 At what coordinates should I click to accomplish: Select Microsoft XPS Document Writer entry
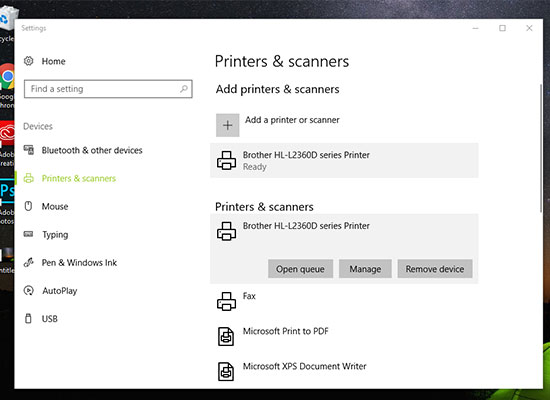coord(344,371)
